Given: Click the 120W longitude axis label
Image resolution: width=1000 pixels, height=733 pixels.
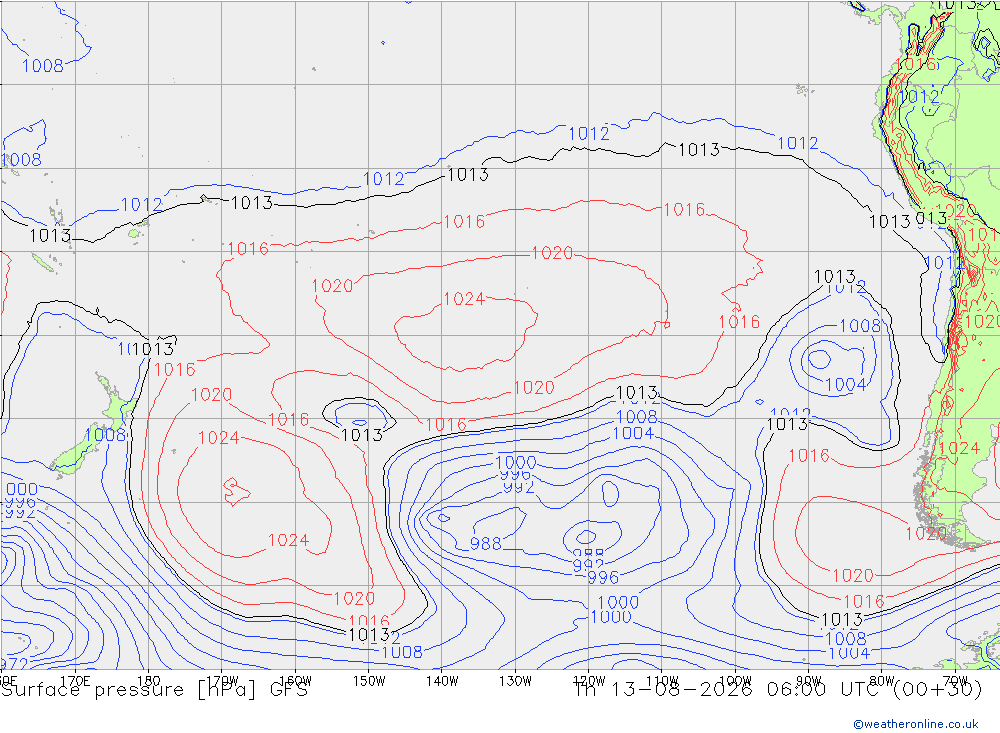Looking at the screenshot, I should 589,681.
